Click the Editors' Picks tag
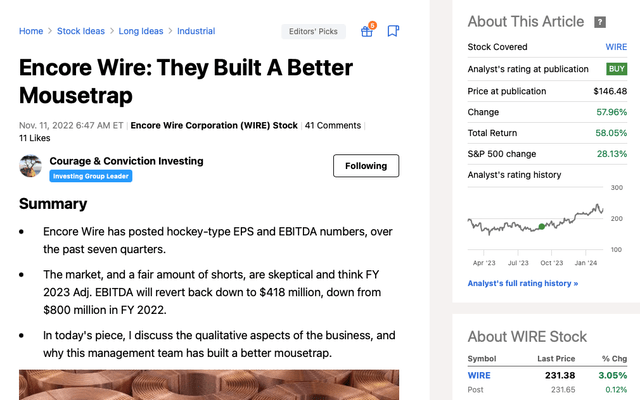 pyautogui.click(x=313, y=31)
